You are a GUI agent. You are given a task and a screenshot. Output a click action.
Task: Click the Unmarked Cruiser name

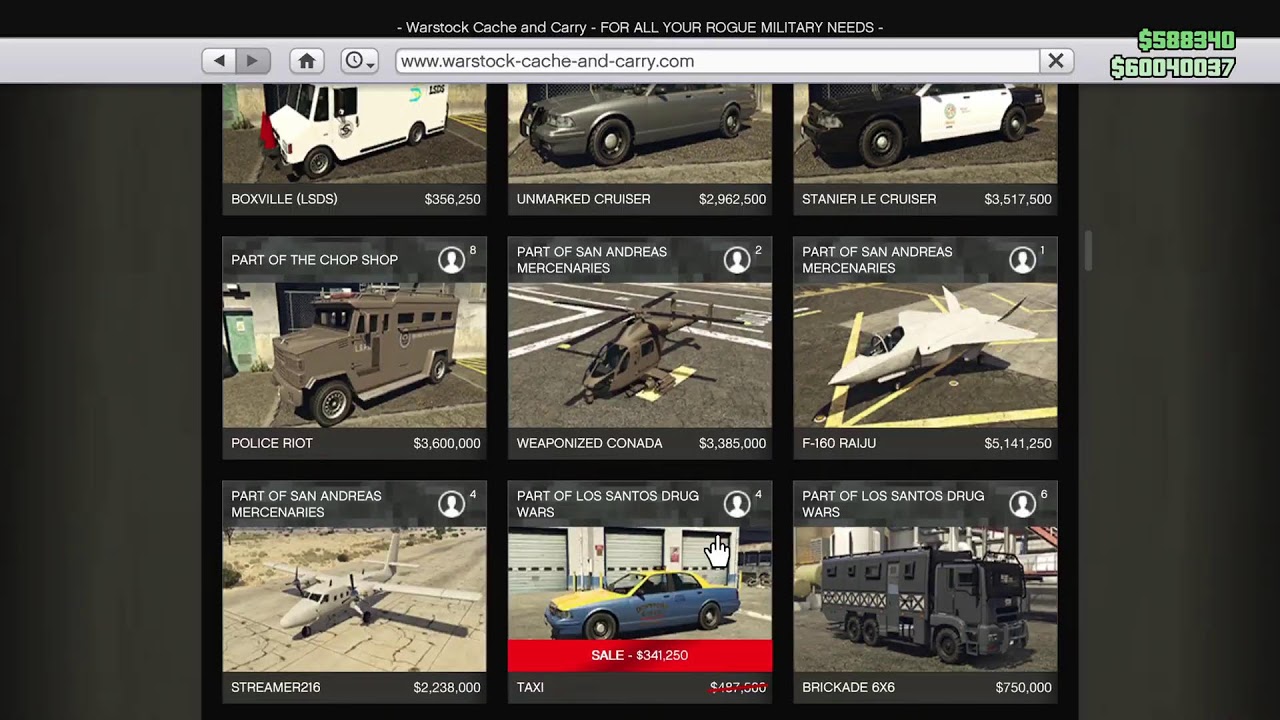pyautogui.click(x=583, y=199)
